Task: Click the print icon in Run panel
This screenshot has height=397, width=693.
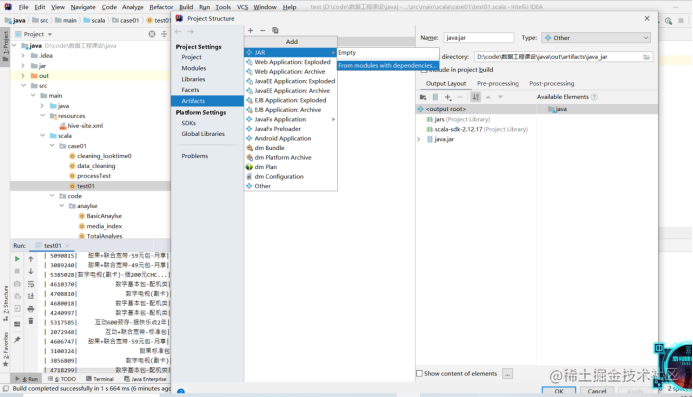Action: pyautogui.click(x=30, y=309)
